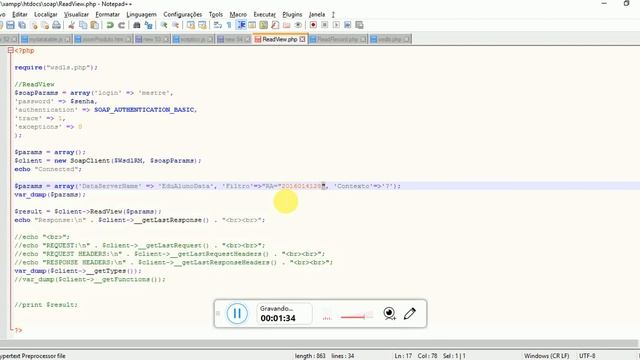This screenshot has width=640, height=360.
Task: Click the require("wsdls.php") code line
Action: click(x=56, y=67)
